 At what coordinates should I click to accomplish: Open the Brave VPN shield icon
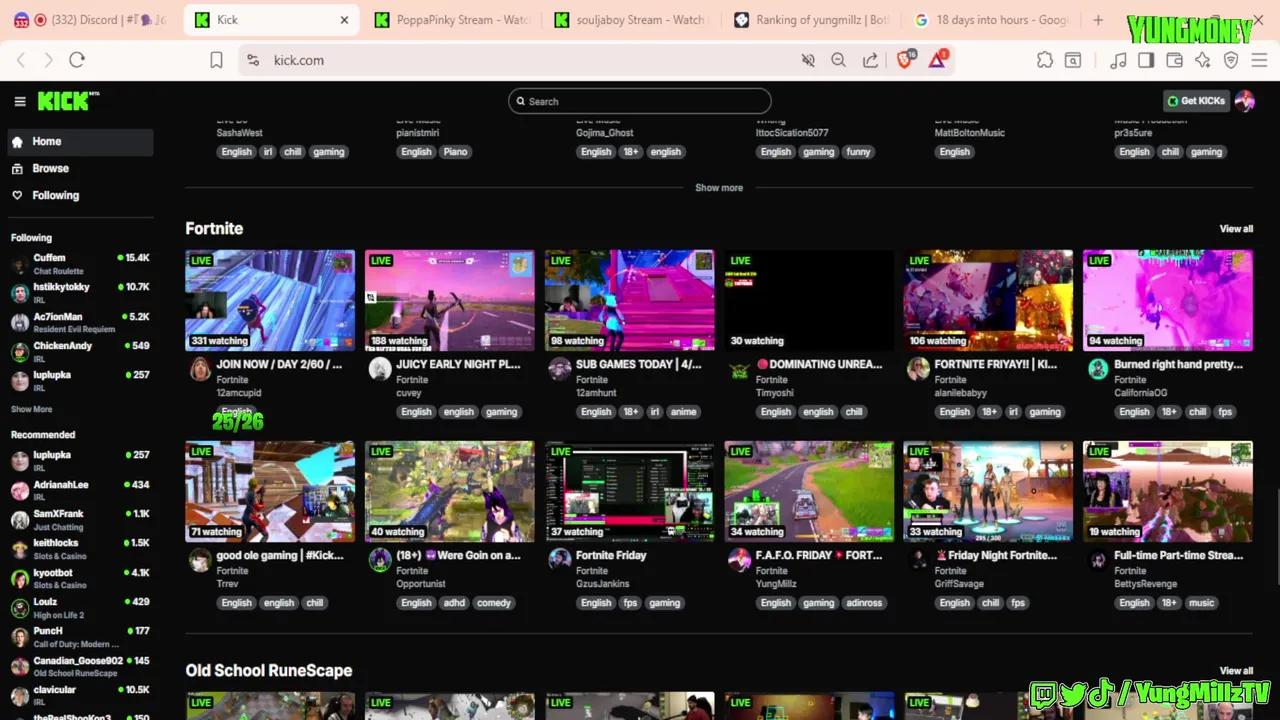pos(1231,60)
